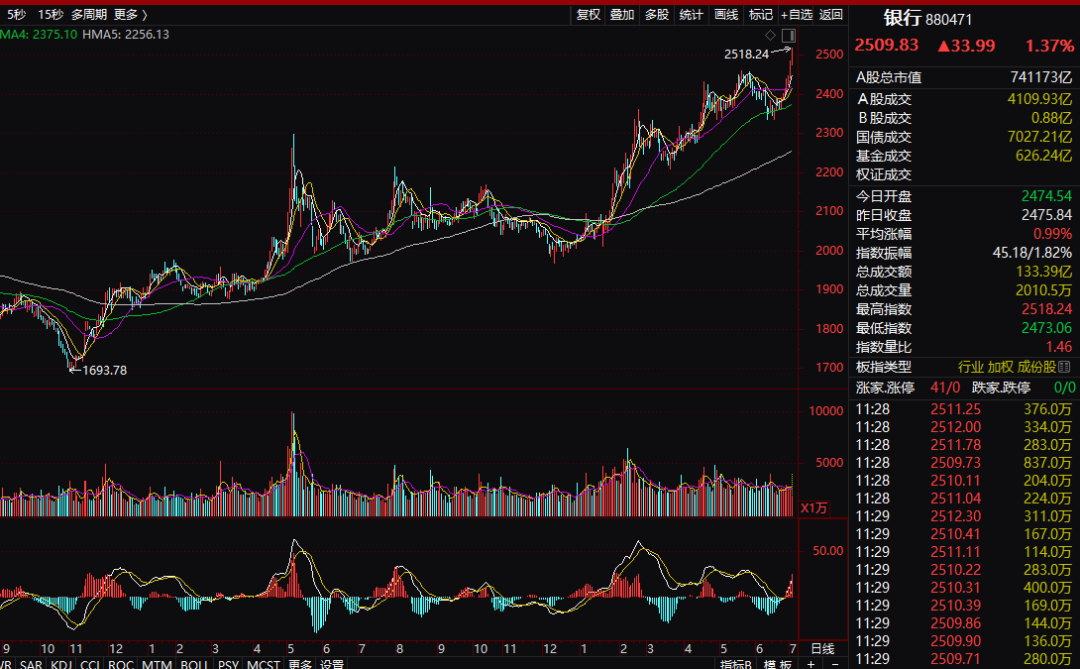1080x669 pixels.
Task: Open the 设置 indicator settings
Action: pyautogui.click(x=332, y=664)
